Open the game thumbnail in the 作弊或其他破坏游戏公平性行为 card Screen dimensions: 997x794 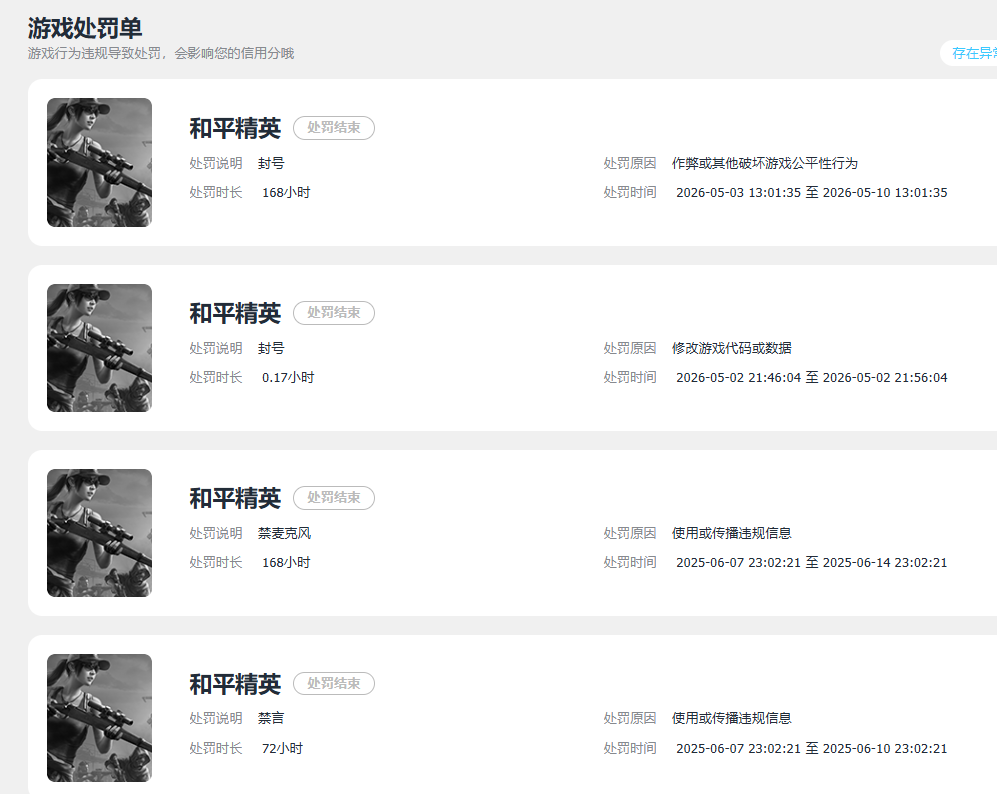[x=99, y=162]
